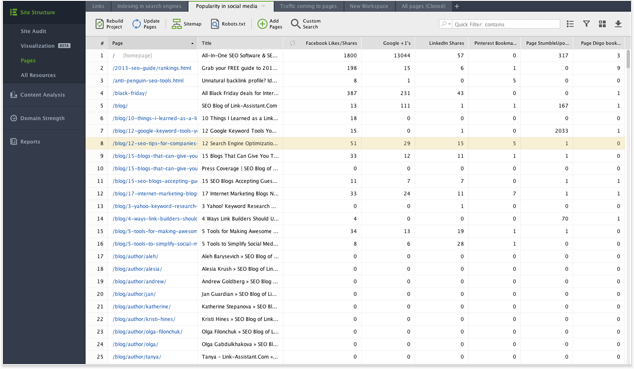Open All Resources in the sidebar
The height and width of the screenshot is (369, 634).
click(x=38, y=75)
